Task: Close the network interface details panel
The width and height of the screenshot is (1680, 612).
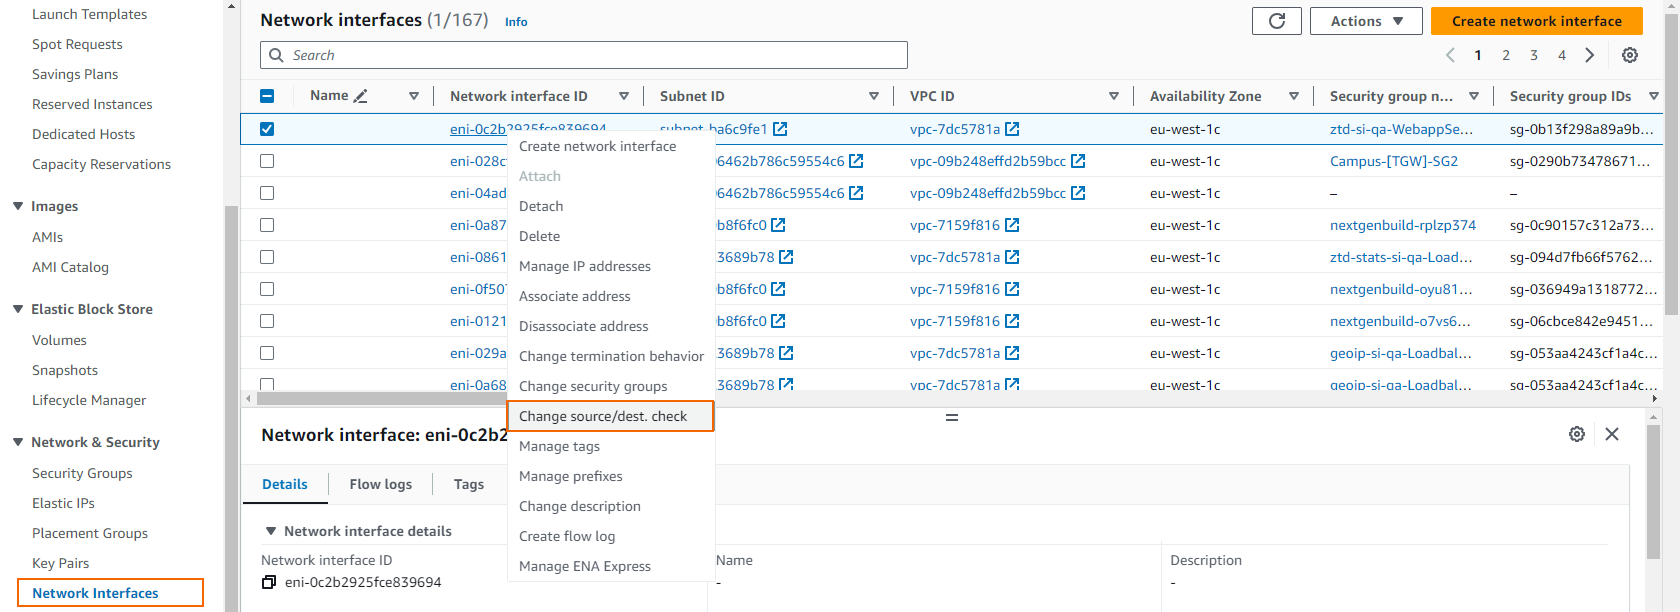Action: [x=1612, y=434]
